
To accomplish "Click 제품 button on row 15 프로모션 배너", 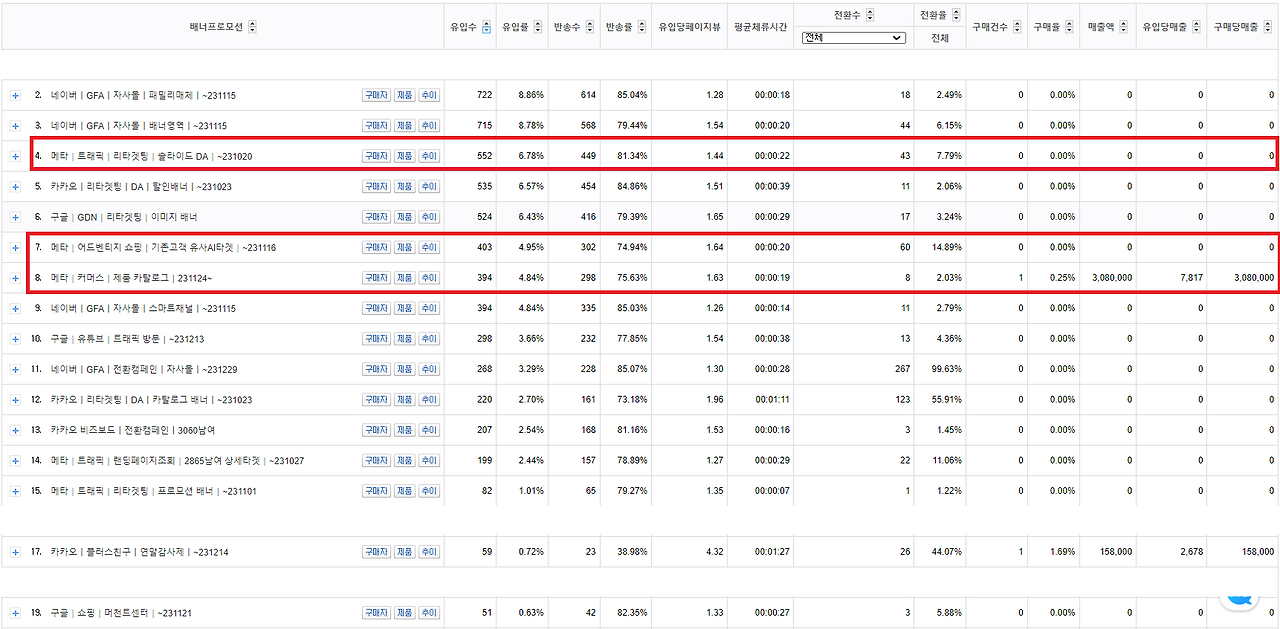I will click(404, 491).
